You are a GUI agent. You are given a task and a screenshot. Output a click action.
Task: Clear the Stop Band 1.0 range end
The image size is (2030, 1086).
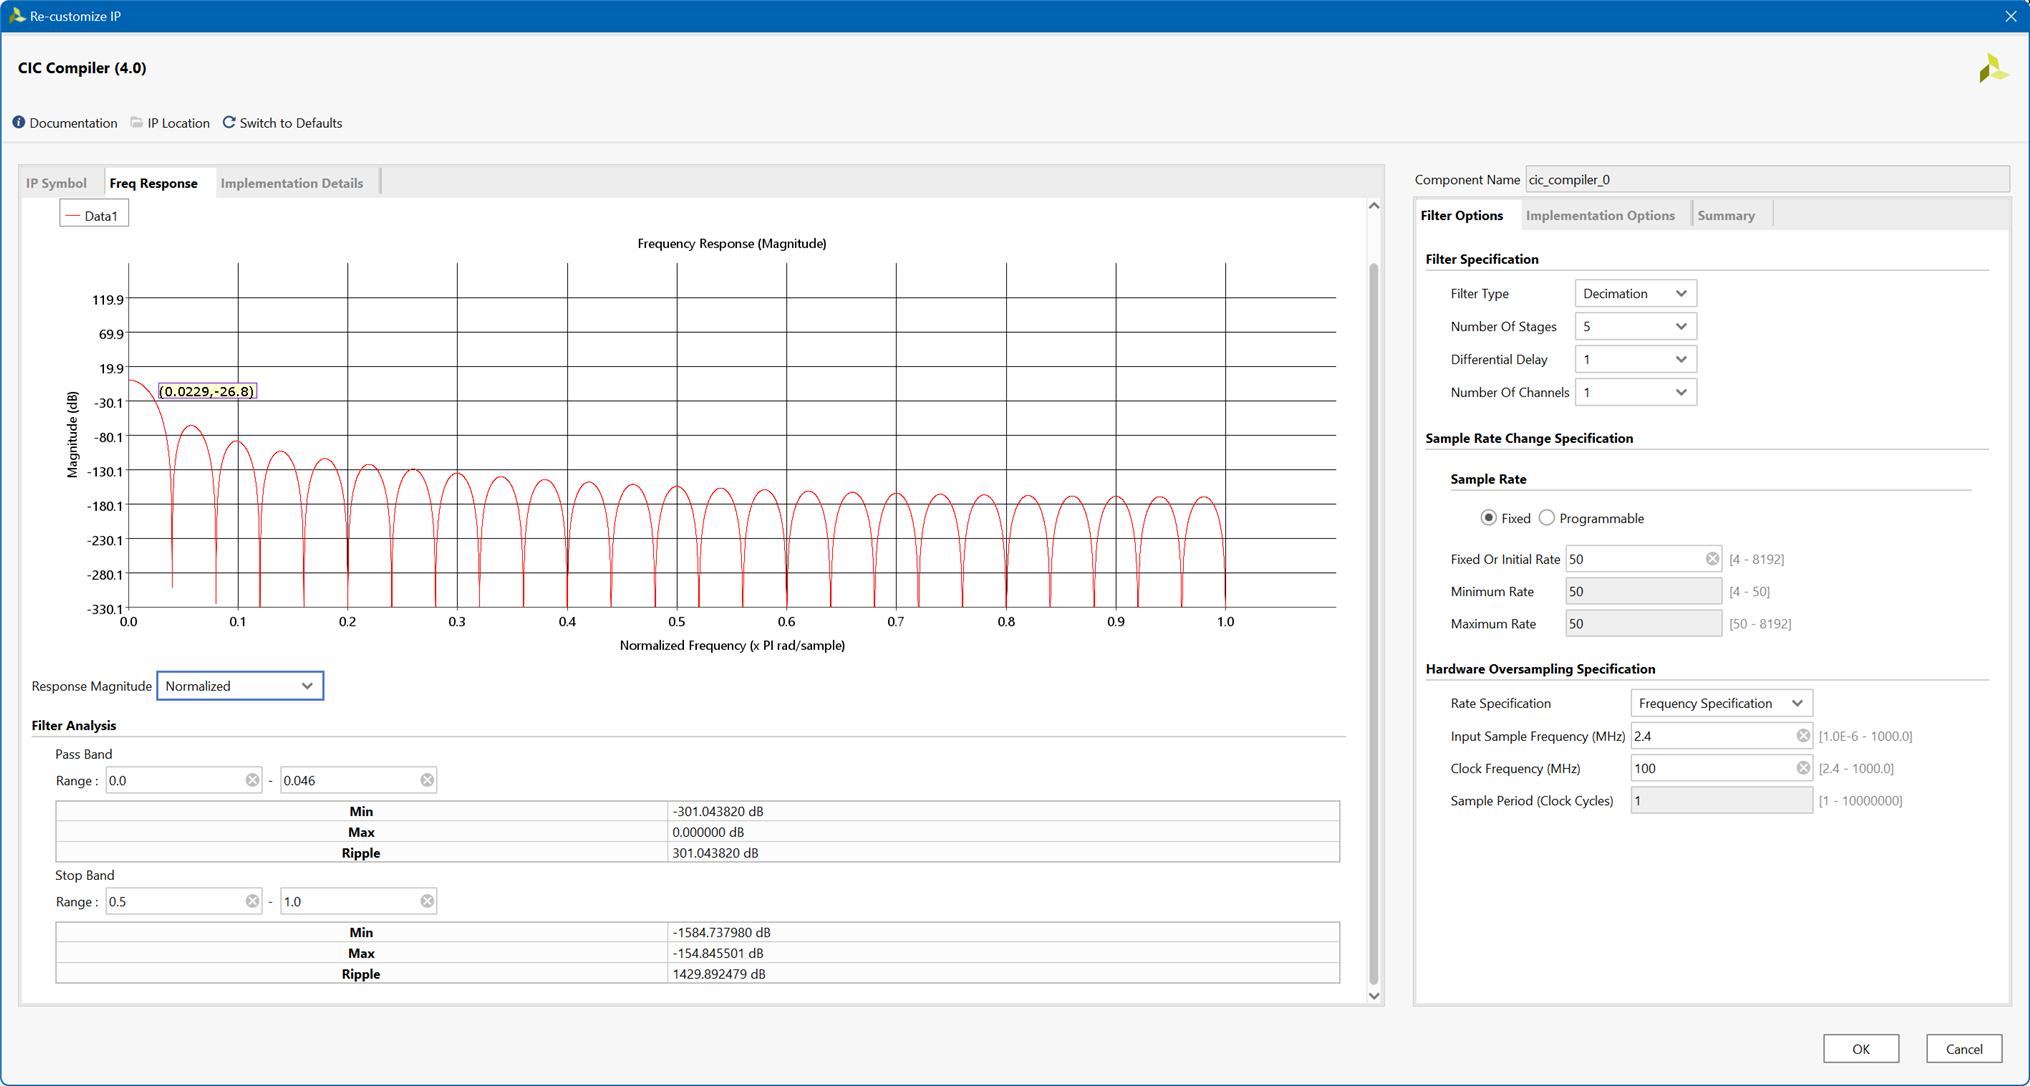[x=427, y=901]
